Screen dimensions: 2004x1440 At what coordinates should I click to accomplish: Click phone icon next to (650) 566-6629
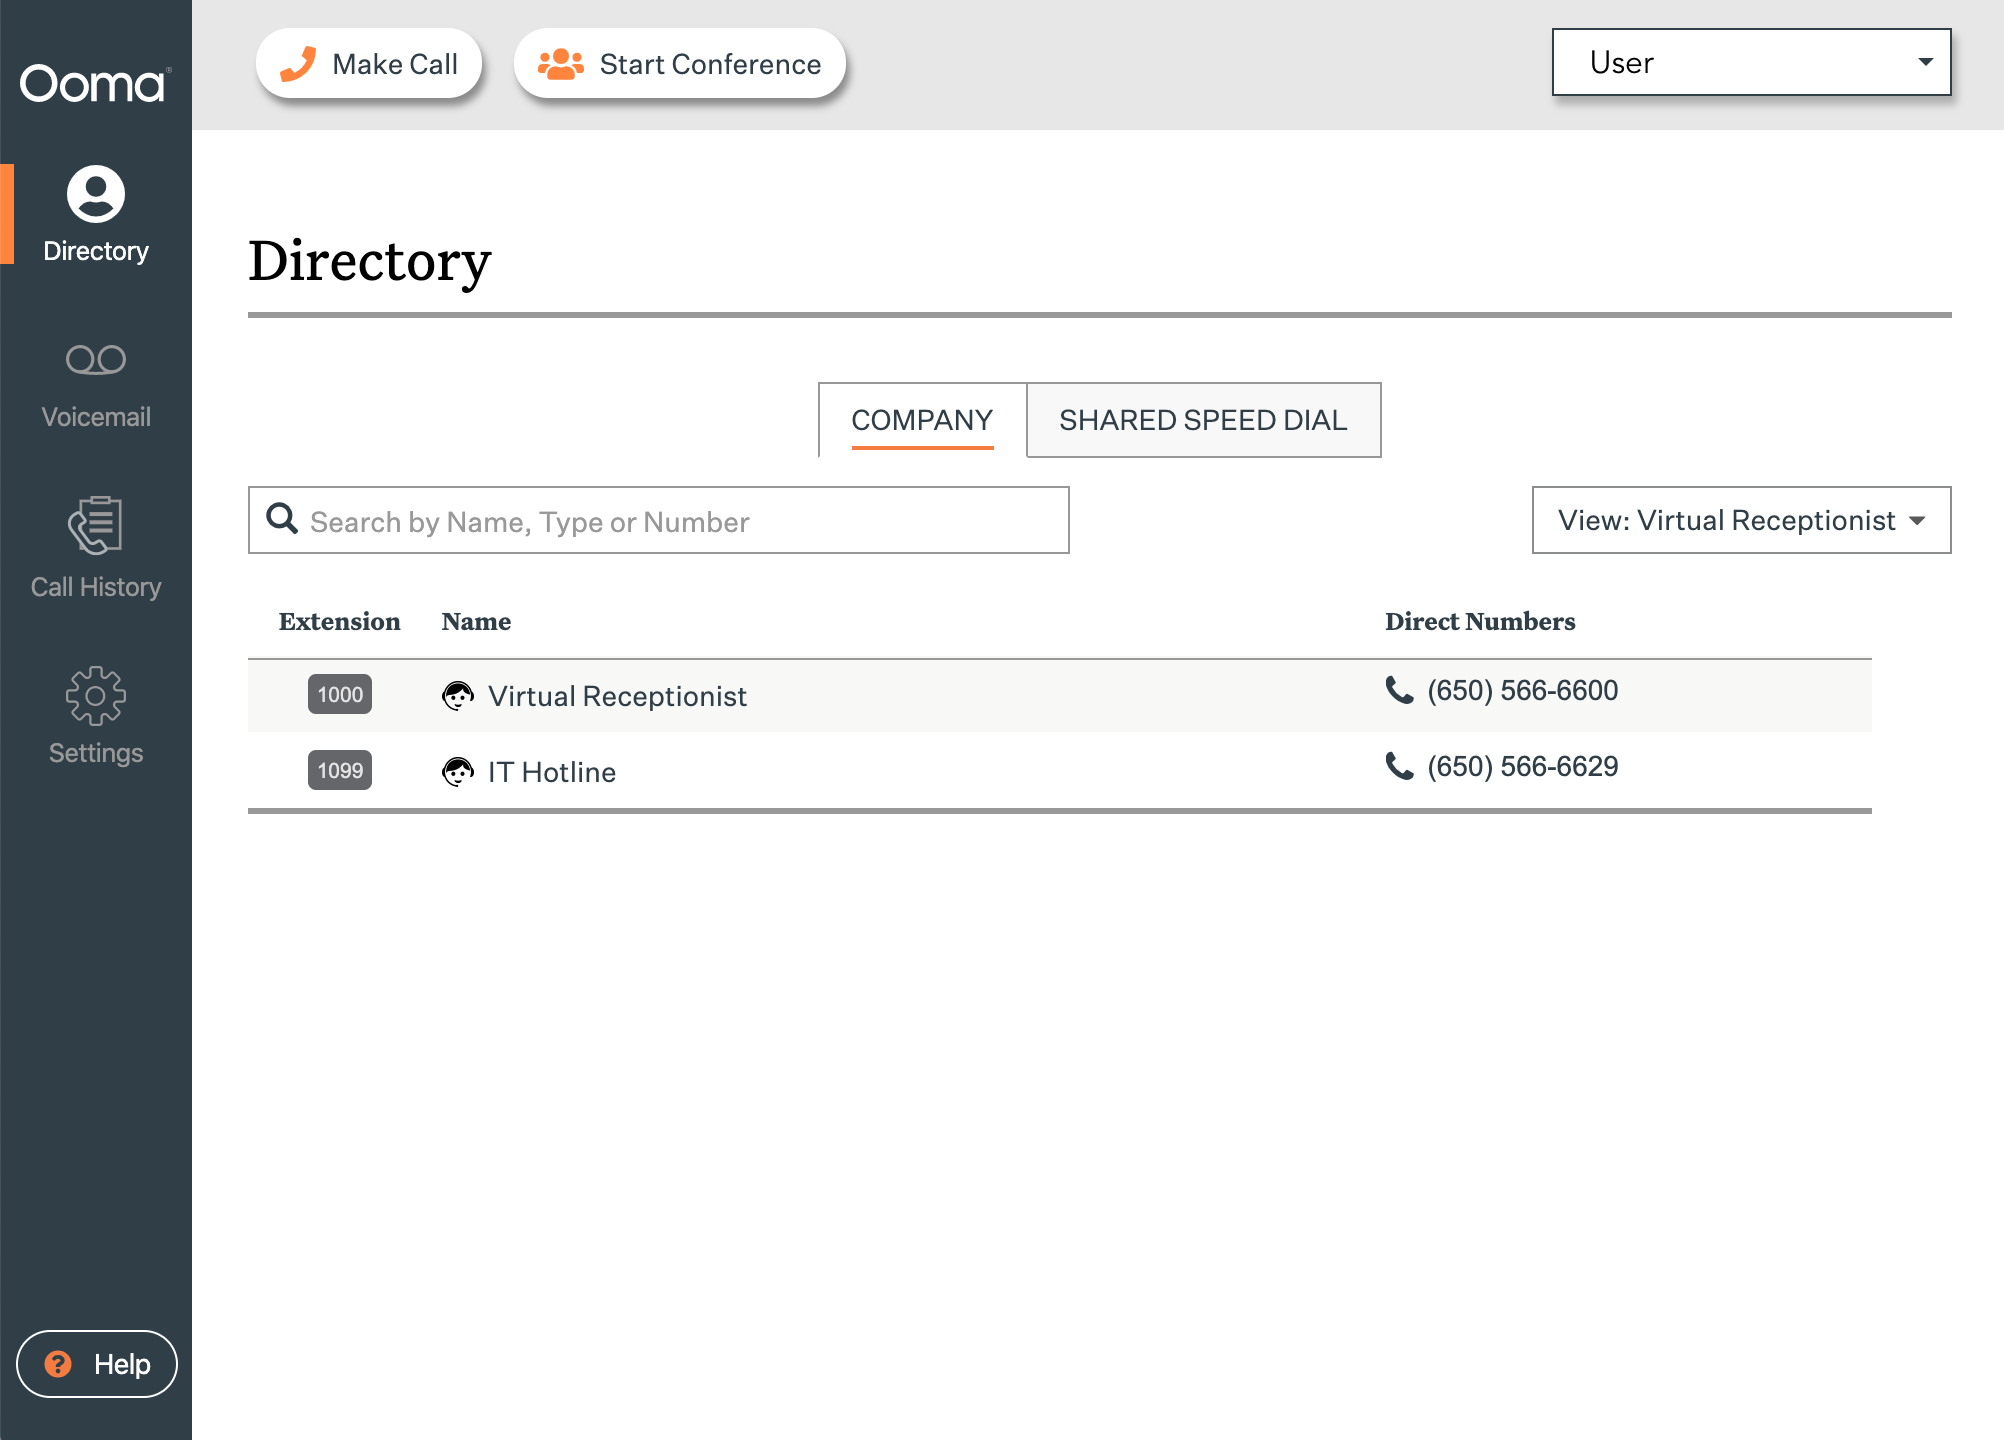coord(1399,766)
